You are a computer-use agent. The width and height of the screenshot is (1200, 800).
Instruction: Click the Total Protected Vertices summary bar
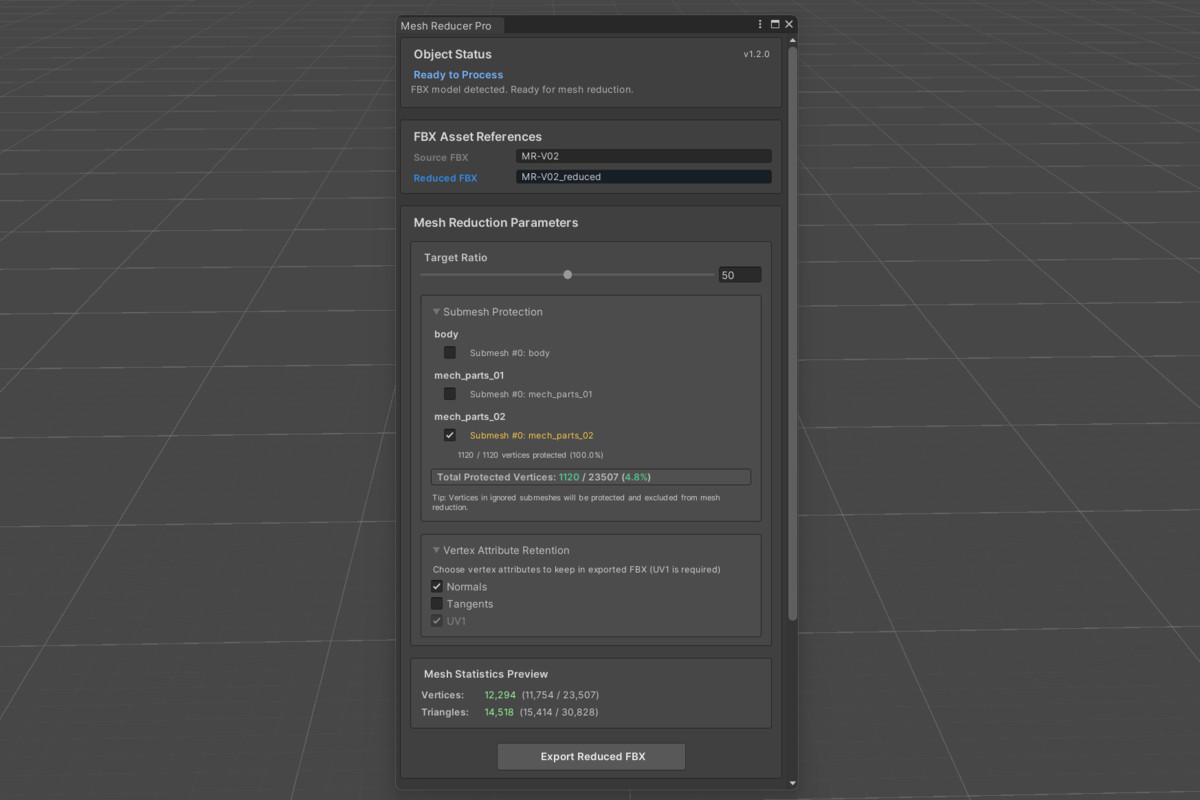(591, 477)
